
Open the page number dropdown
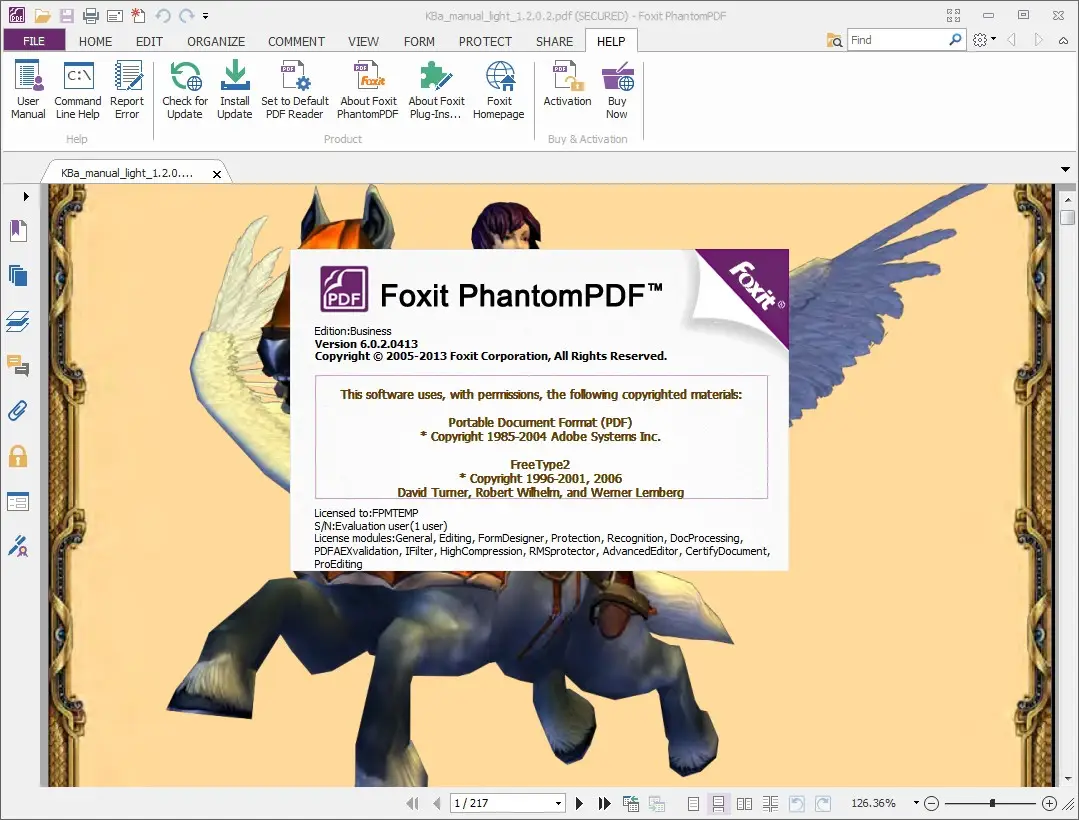point(558,803)
